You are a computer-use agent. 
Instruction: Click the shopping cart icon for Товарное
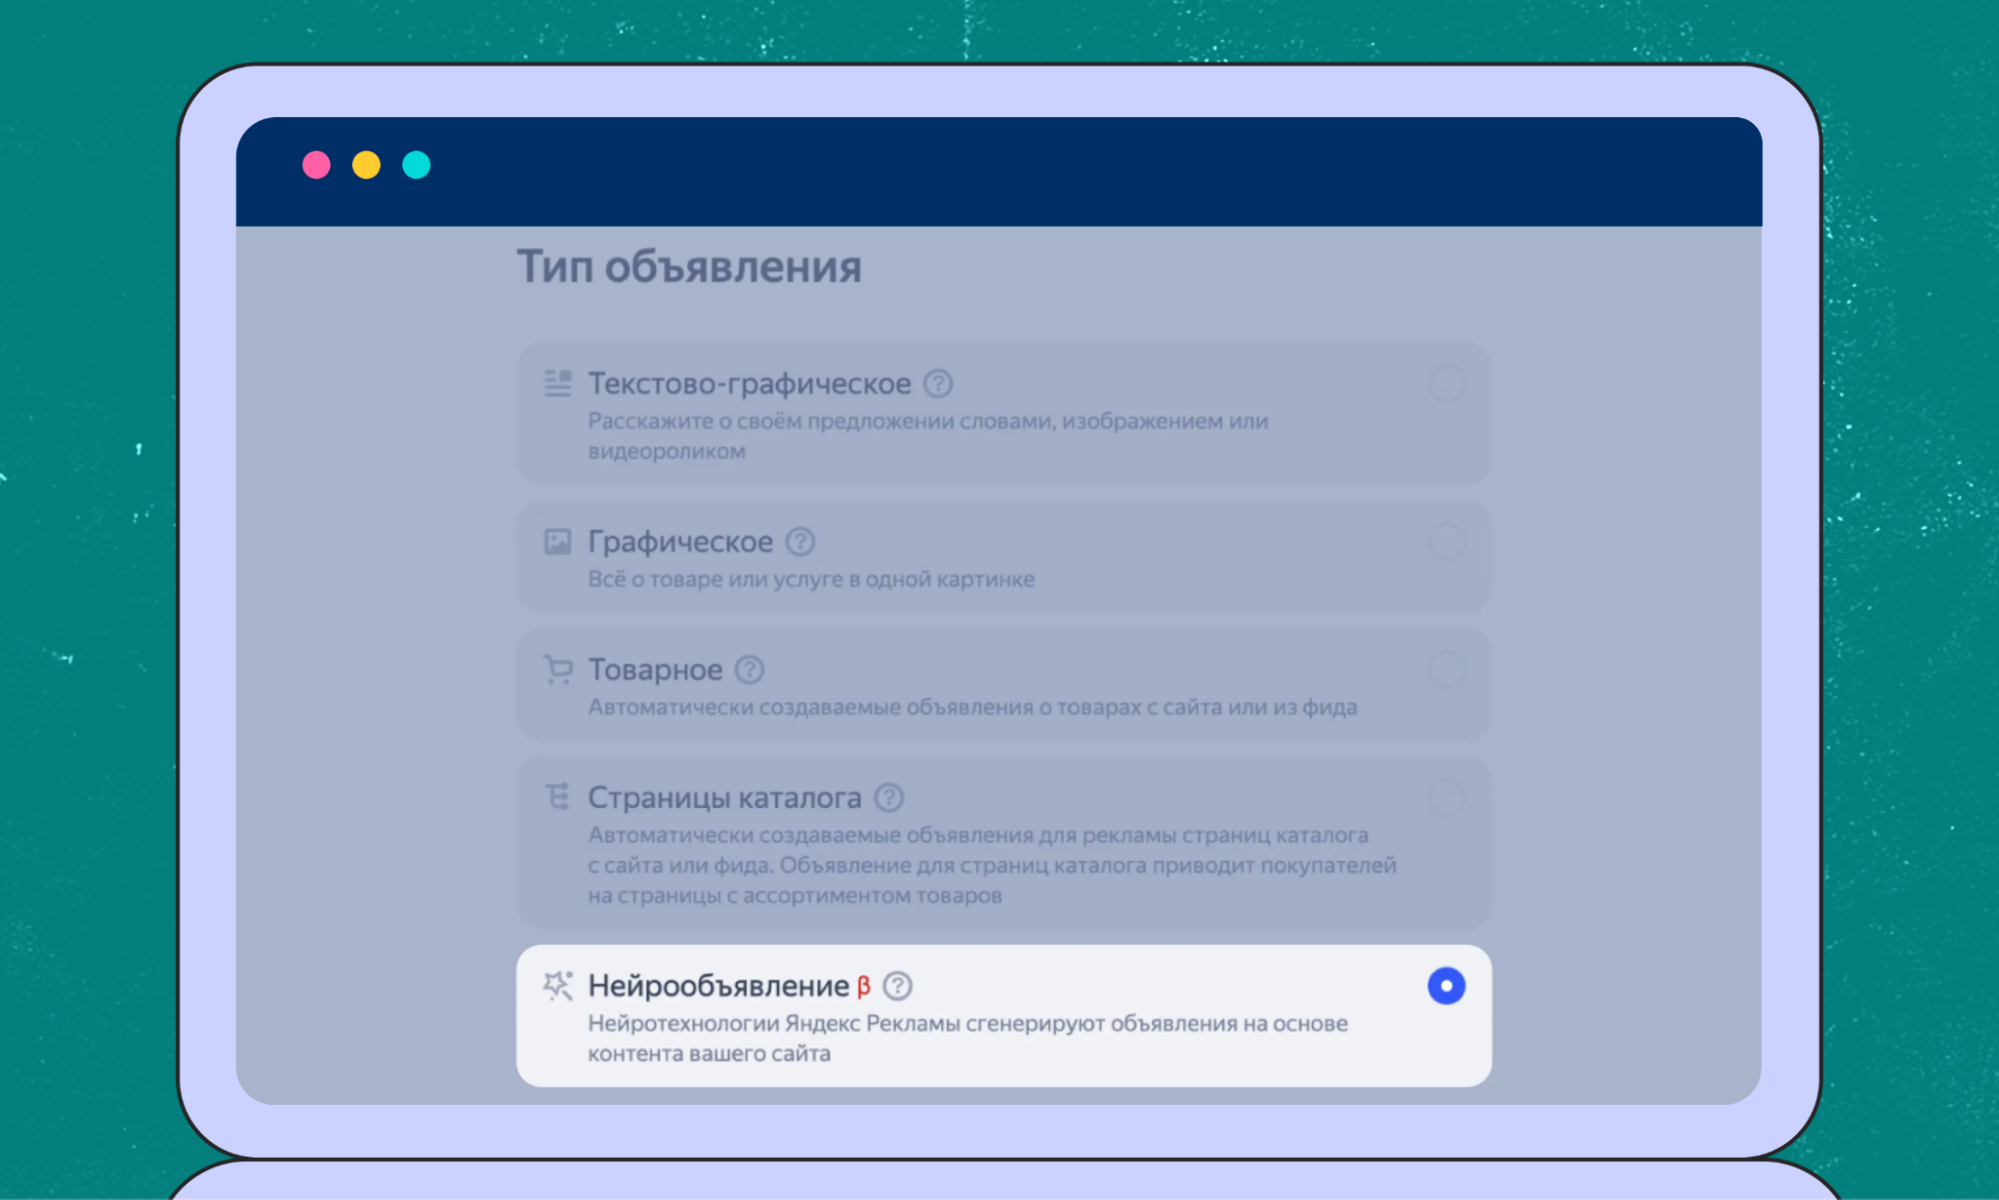point(557,669)
